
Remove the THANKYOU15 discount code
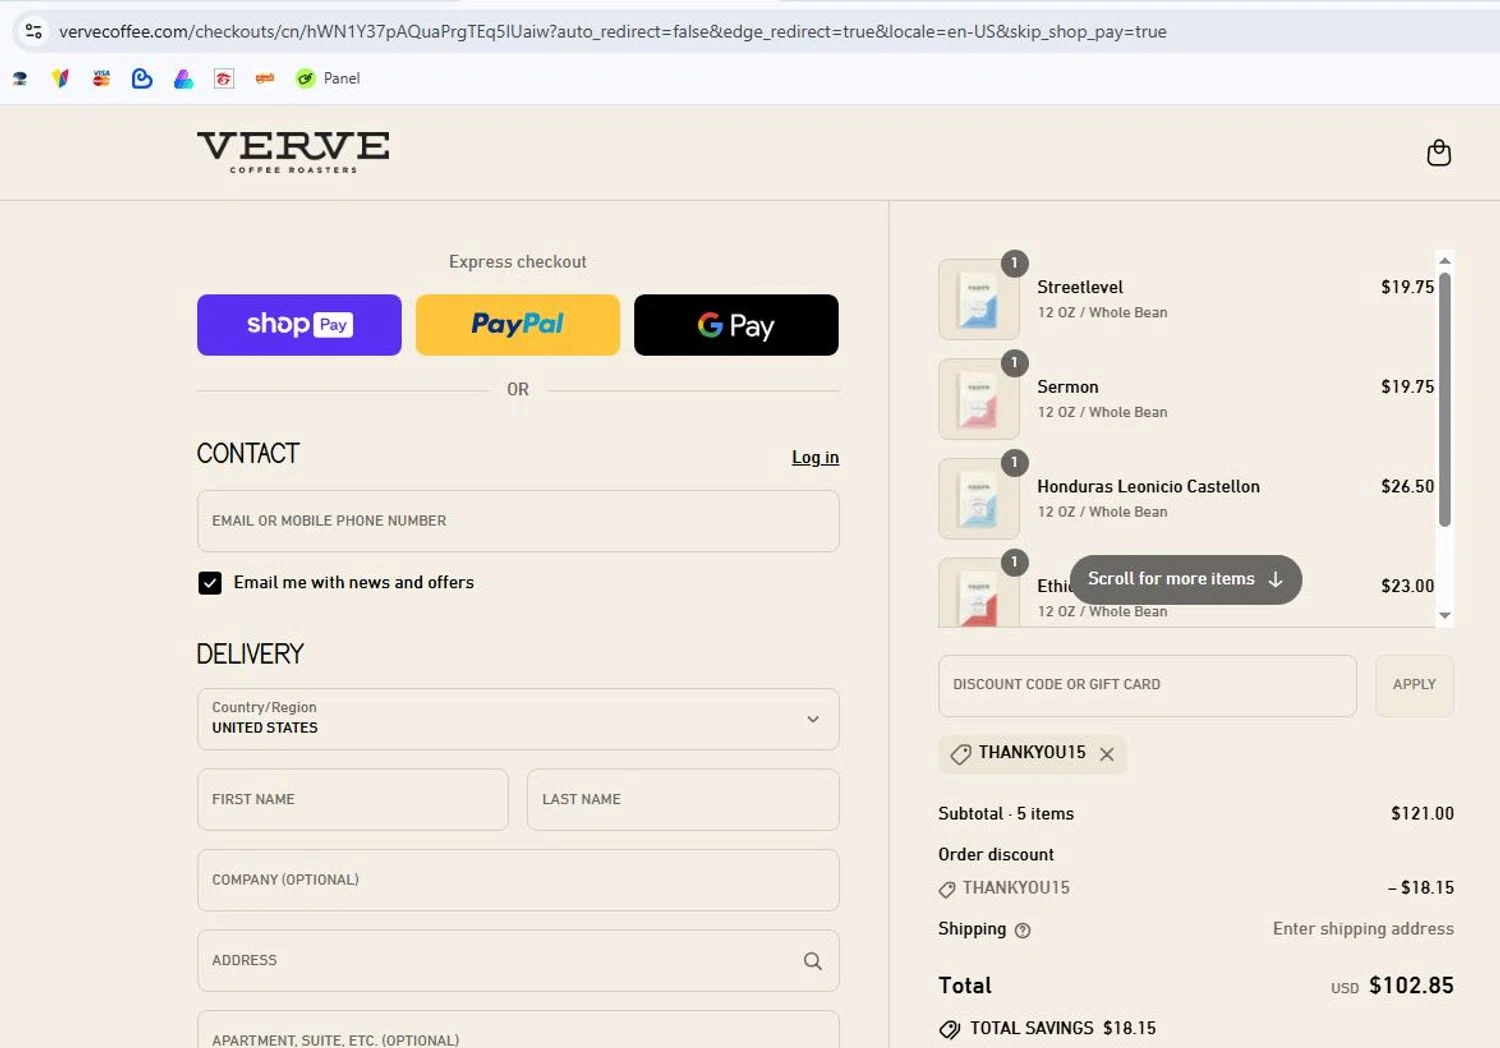1107,754
